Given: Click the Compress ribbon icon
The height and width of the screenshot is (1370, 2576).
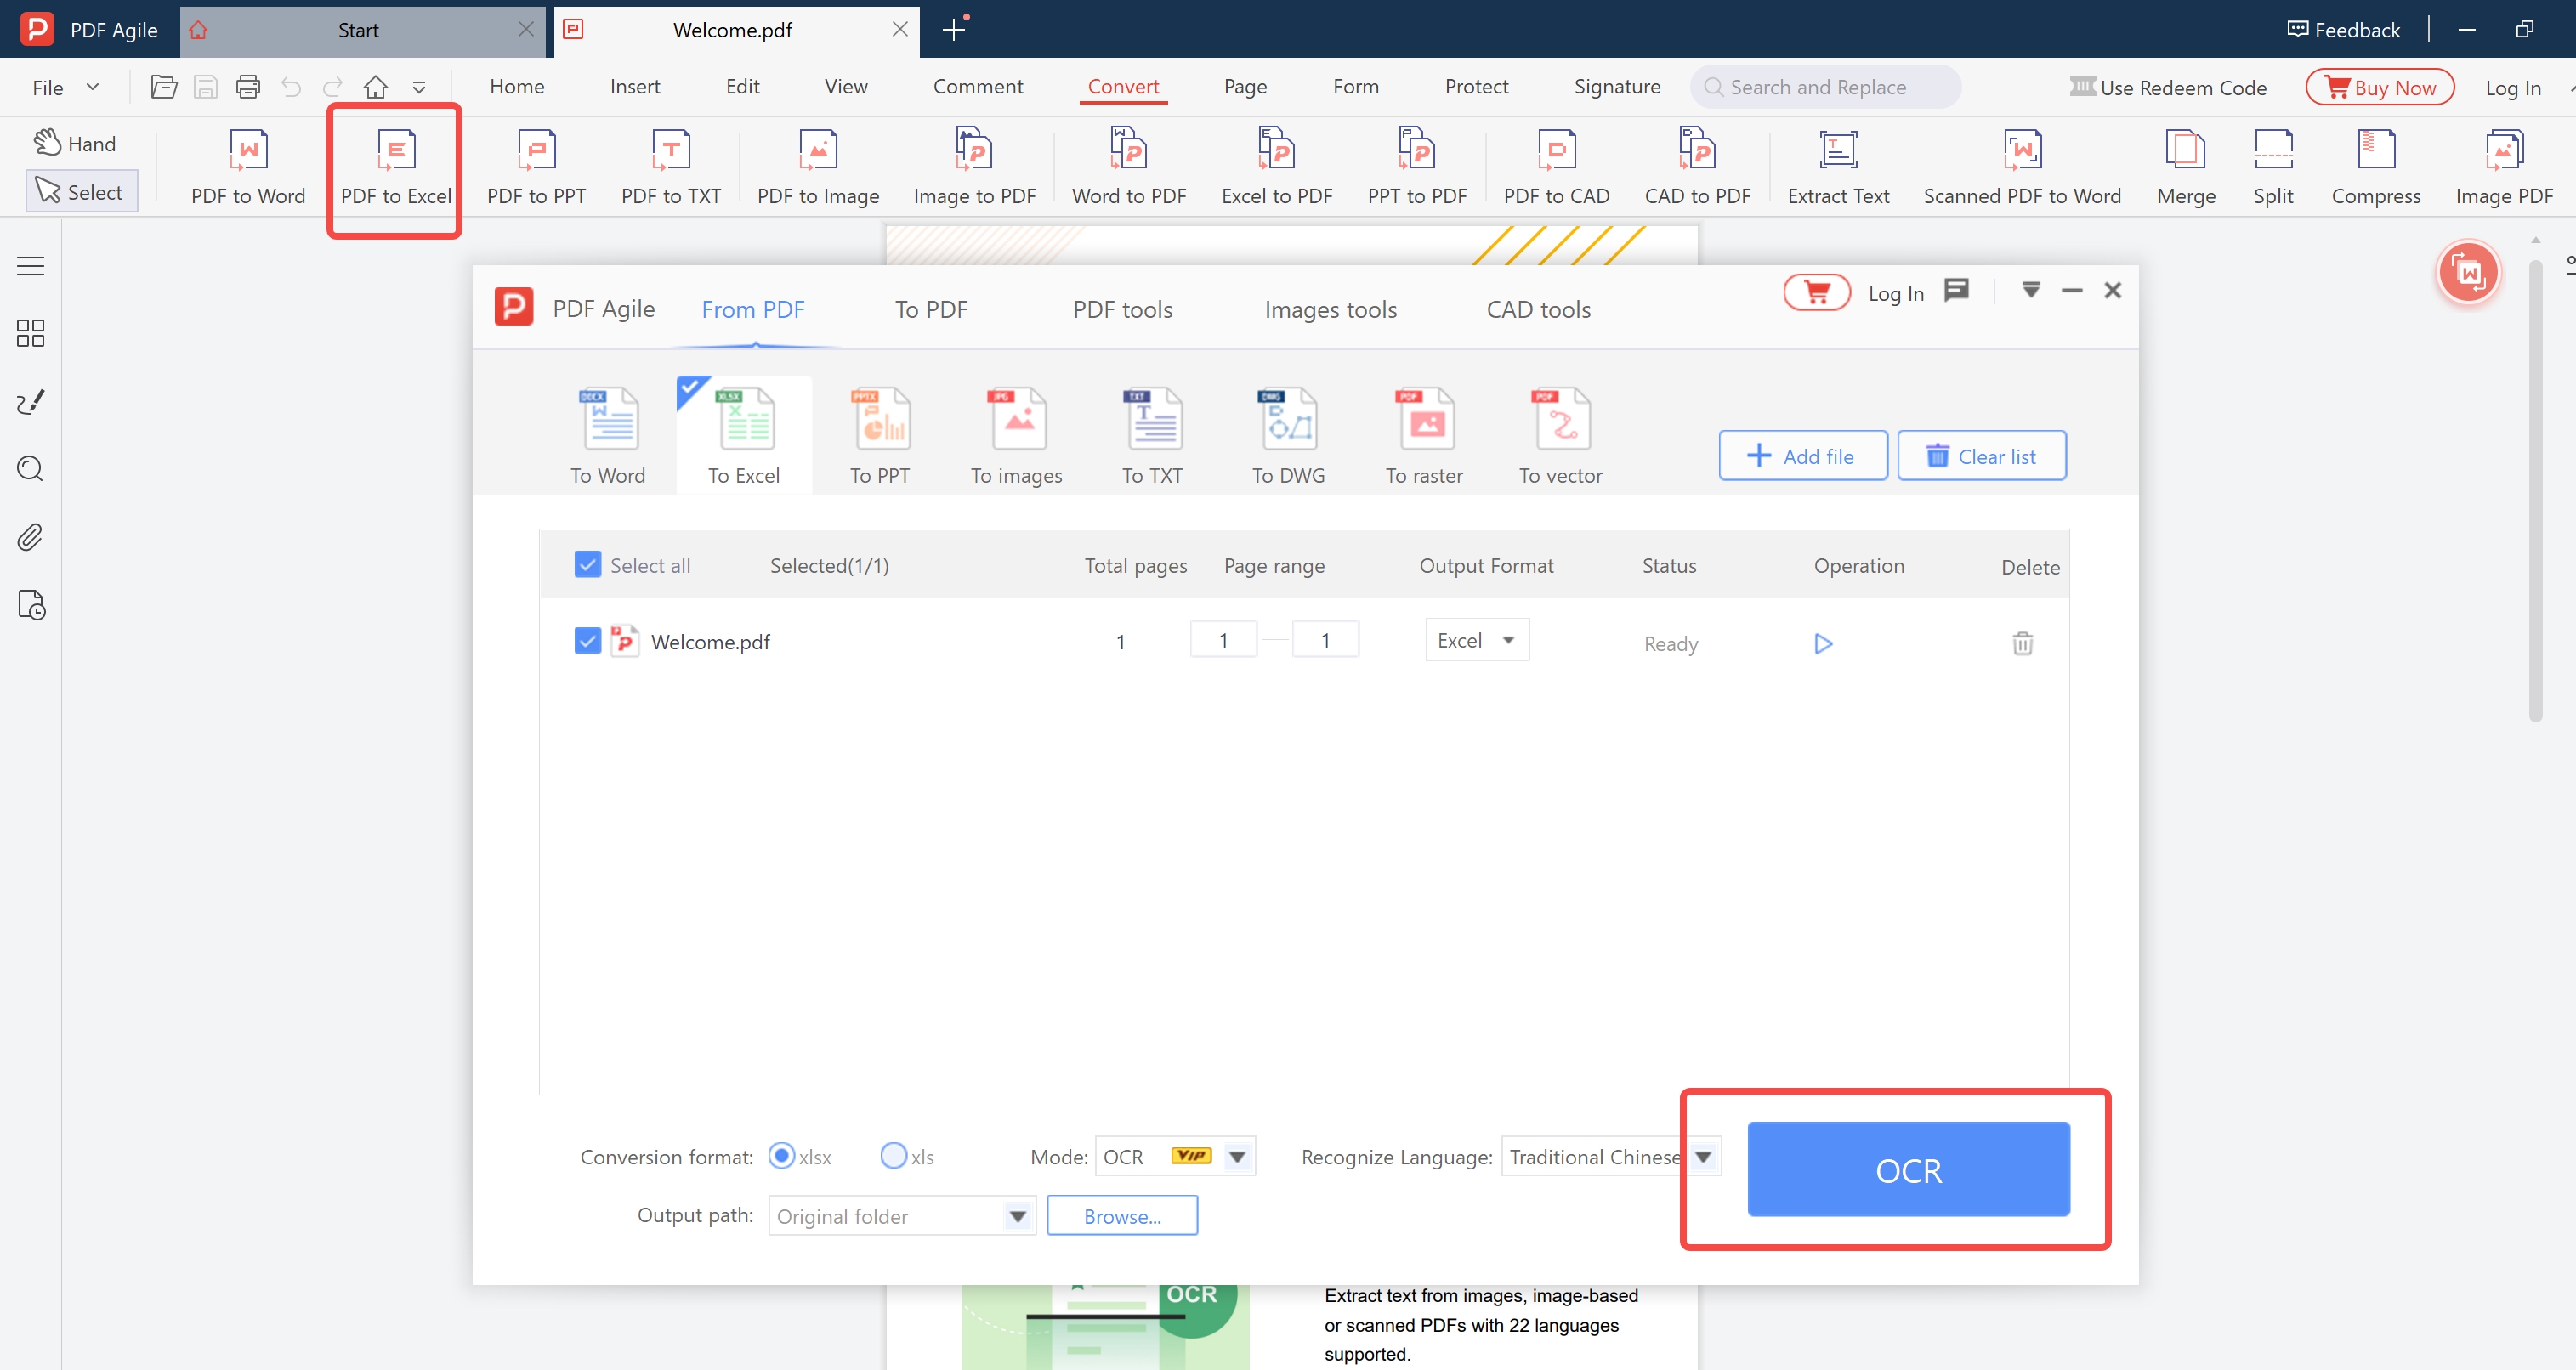Looking at the screenshot, I should pyautogui.click(x=2376, y=150).
